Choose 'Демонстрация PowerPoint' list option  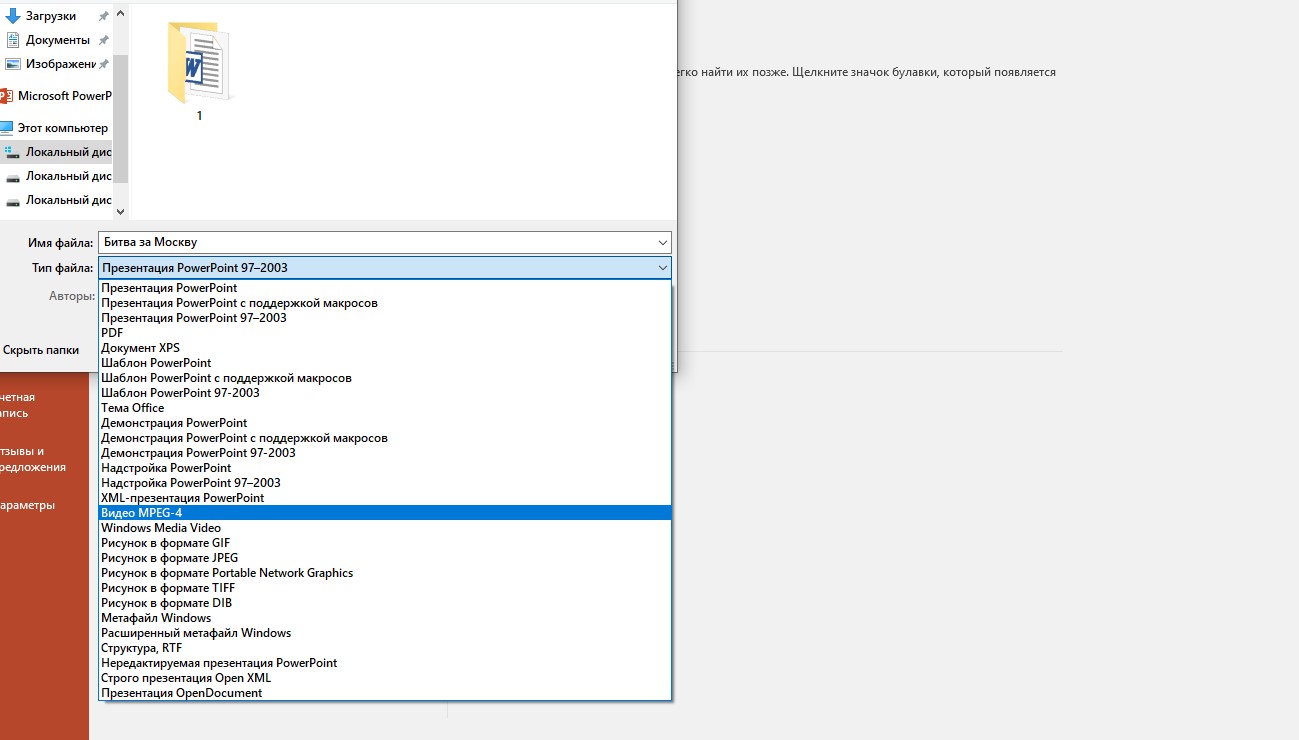tap(385, 423)
